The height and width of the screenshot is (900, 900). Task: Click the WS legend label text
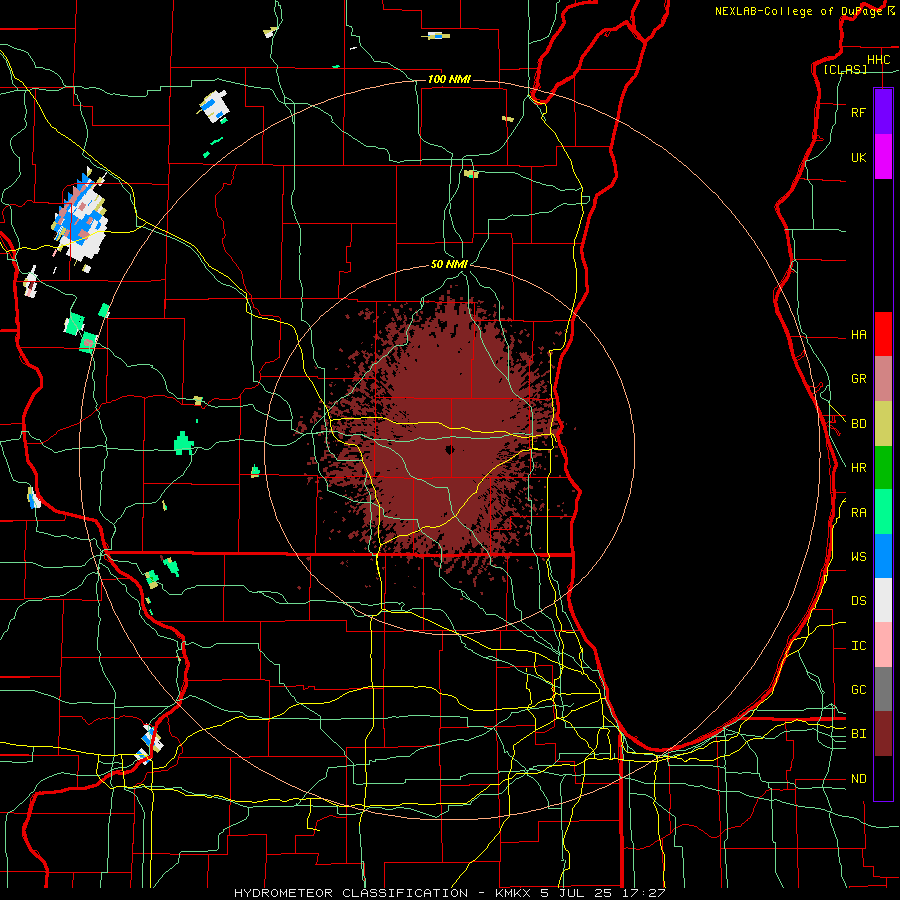tap(858, 557)
